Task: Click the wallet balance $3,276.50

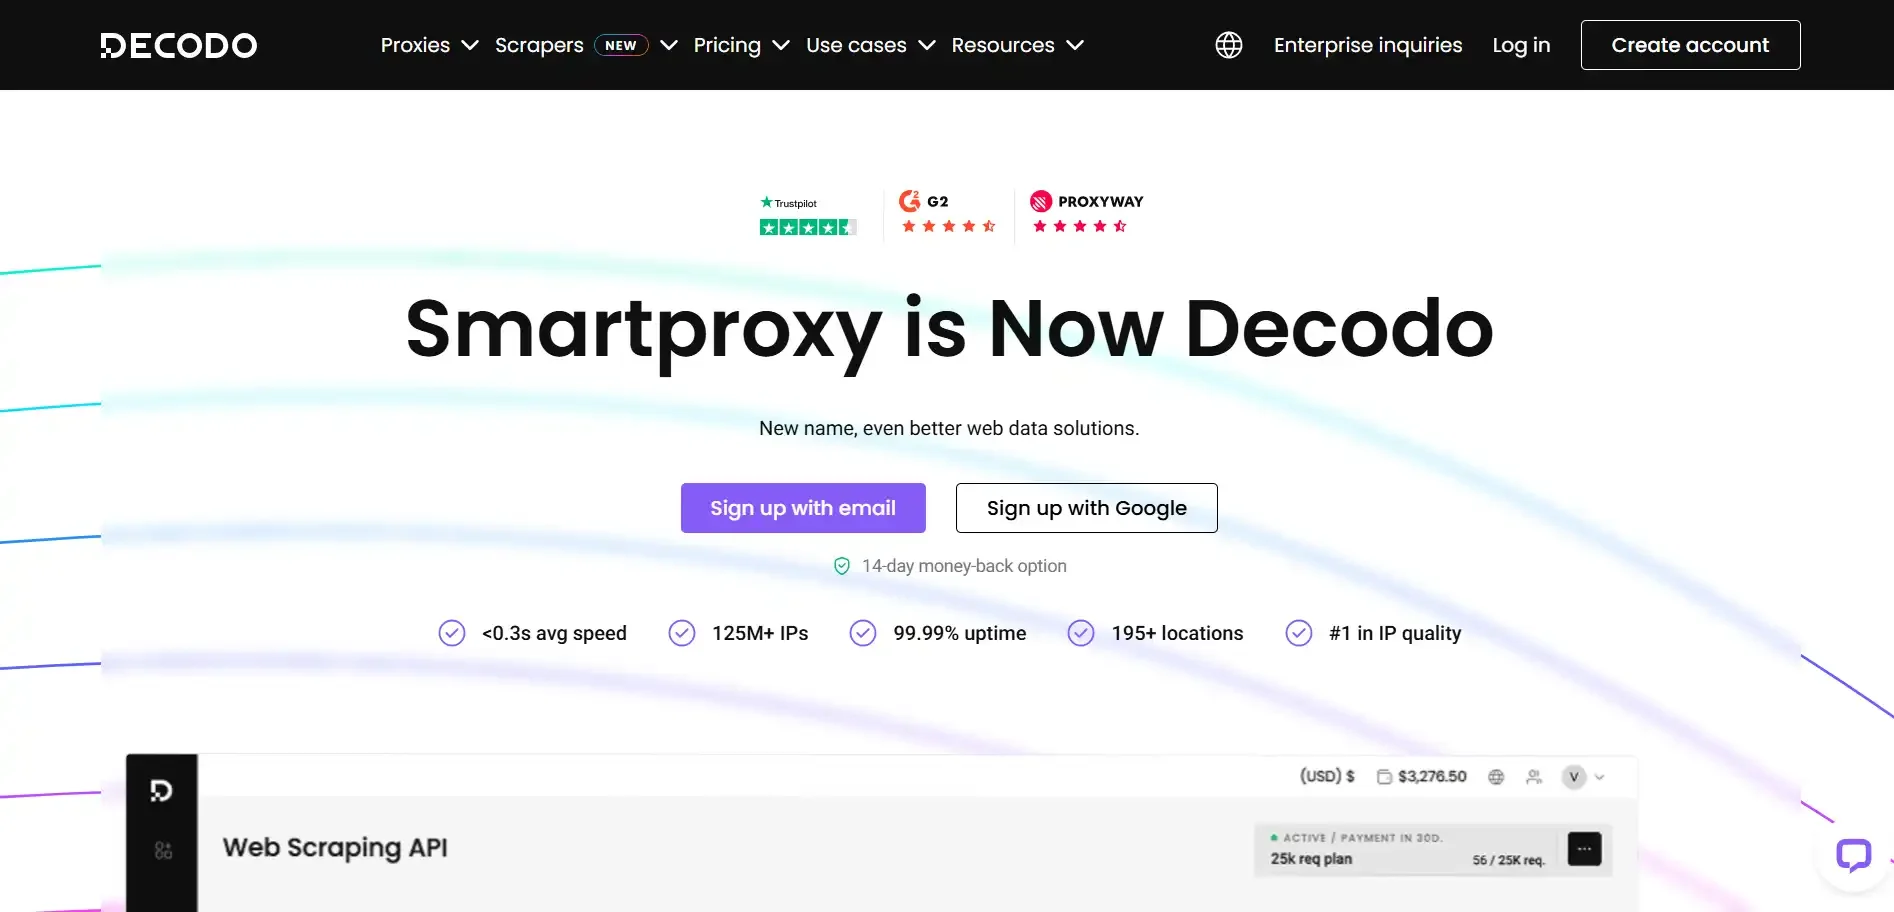Action: point(1422,777)
